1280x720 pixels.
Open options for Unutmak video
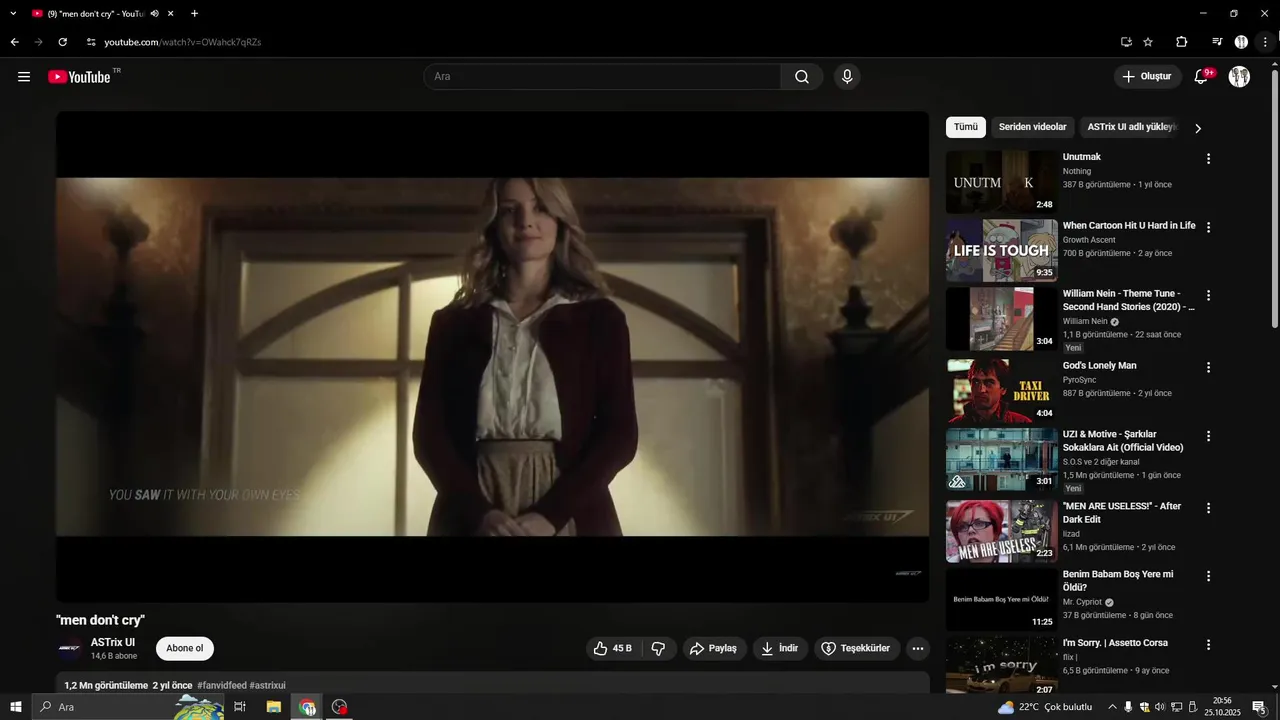(1208, 159)
